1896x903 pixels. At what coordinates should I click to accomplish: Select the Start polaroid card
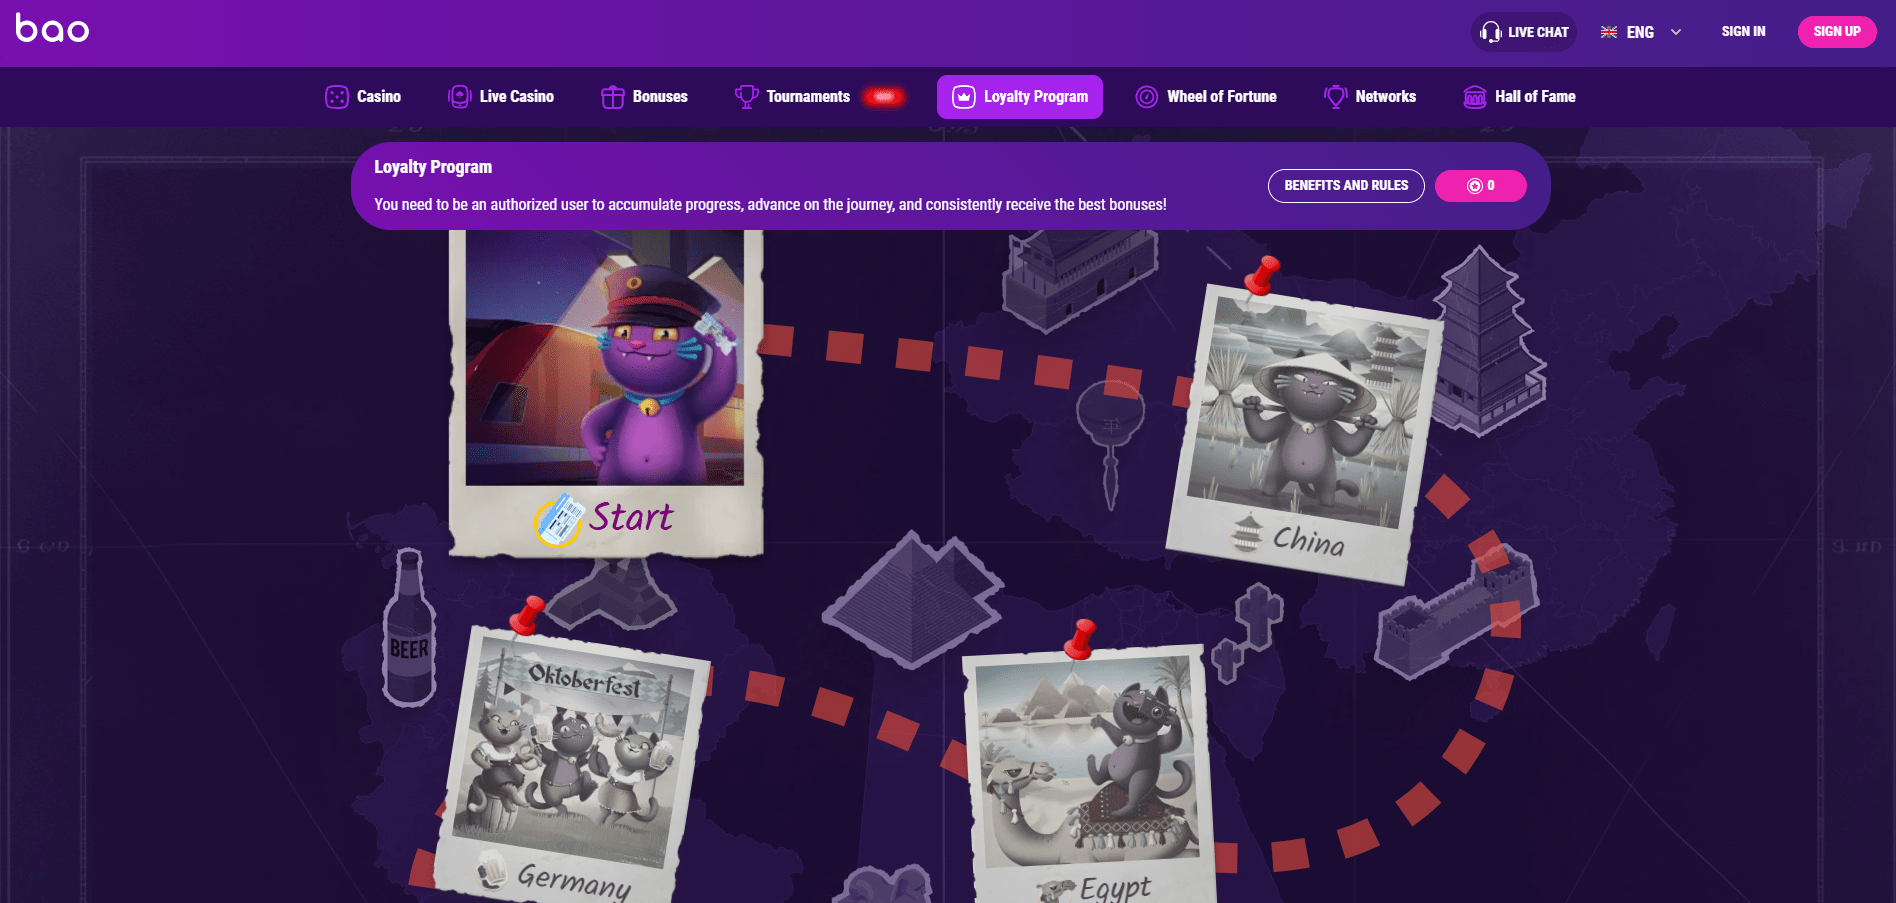606,390
